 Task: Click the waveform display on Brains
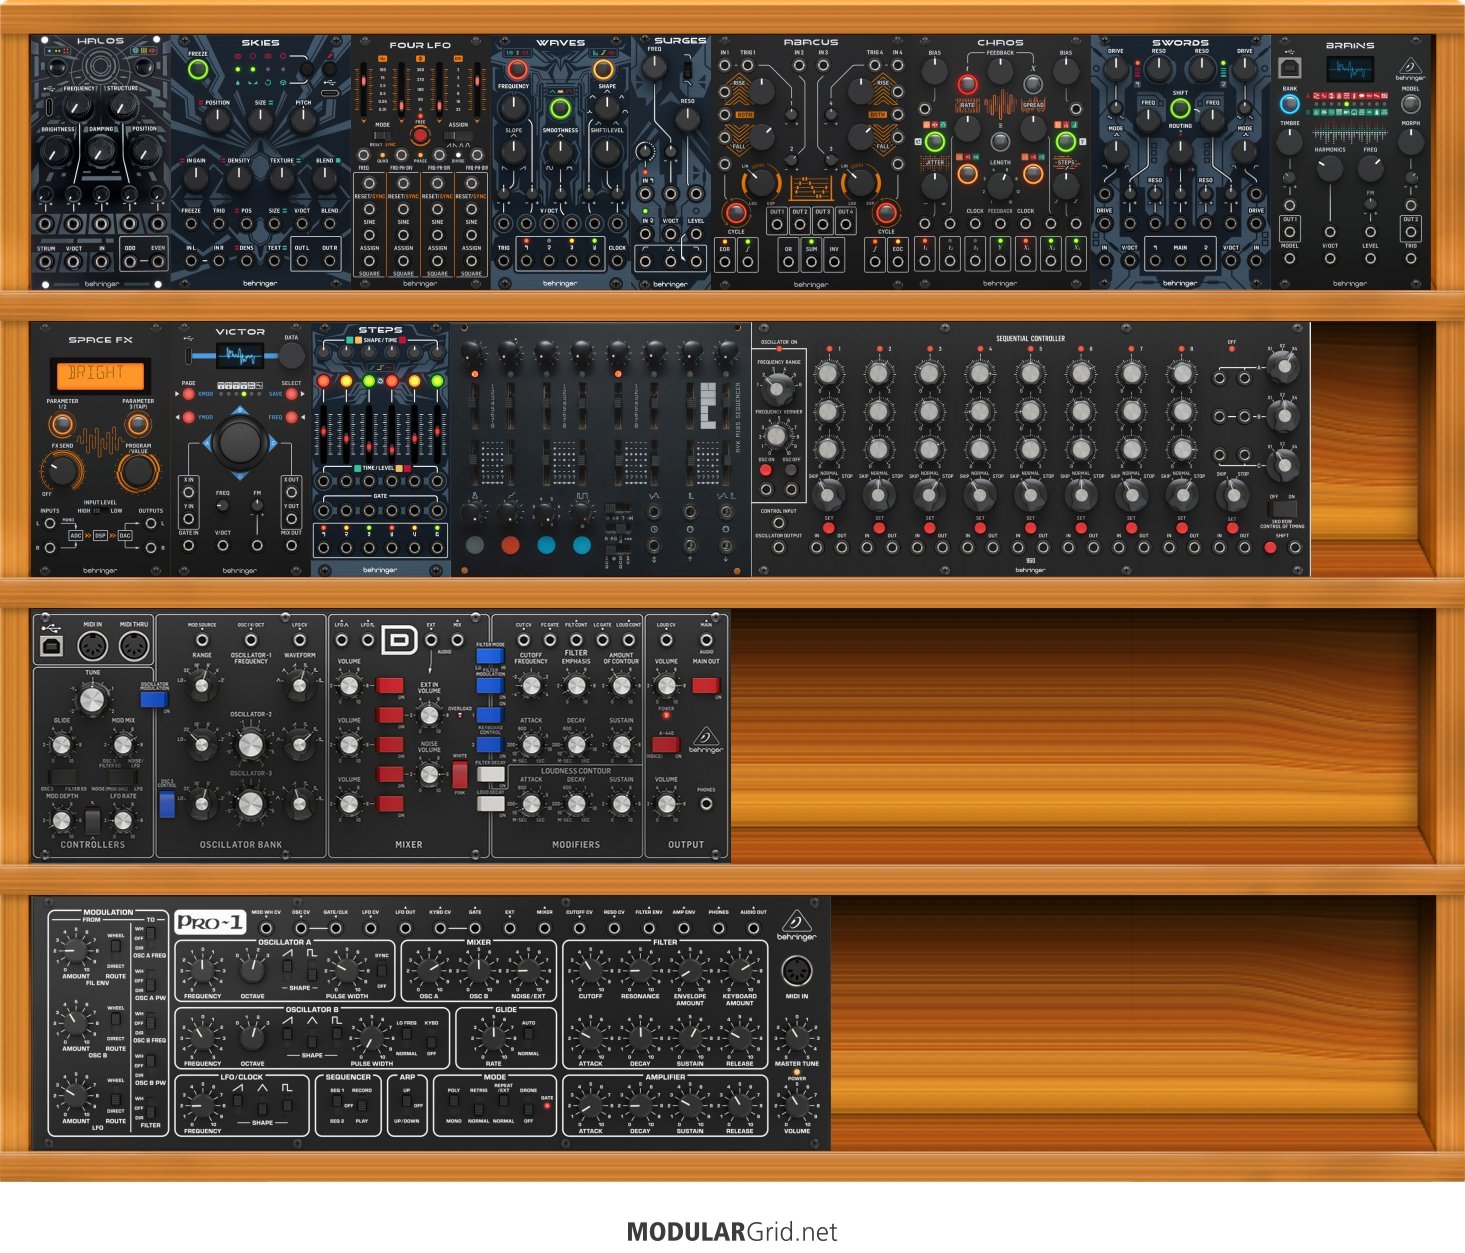(1350, 69)
